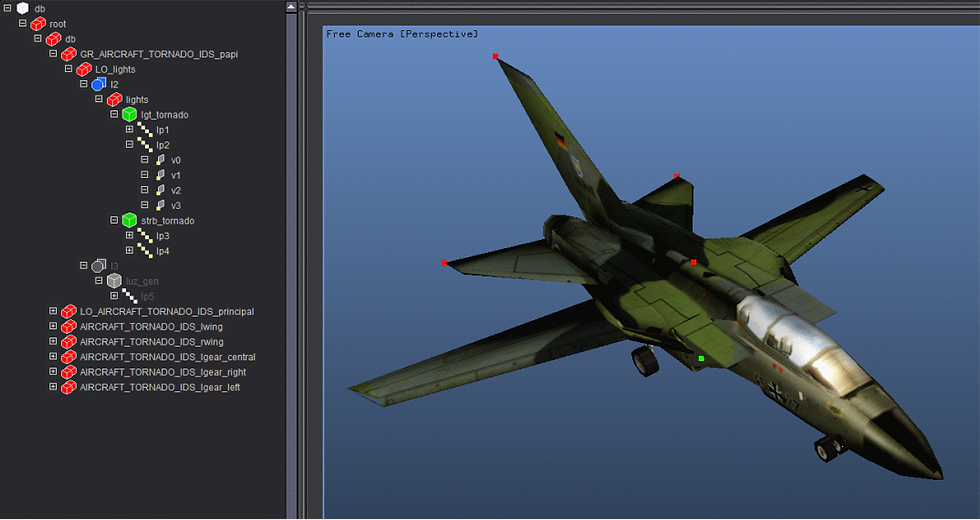Click gray object icon beside luz_gen

tap(114, 281)
